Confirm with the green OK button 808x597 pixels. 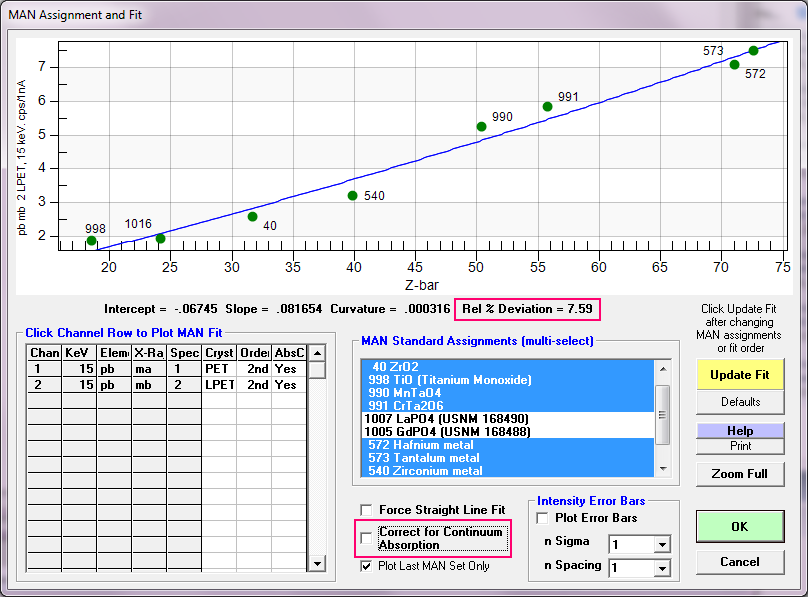tap(740, 526)
